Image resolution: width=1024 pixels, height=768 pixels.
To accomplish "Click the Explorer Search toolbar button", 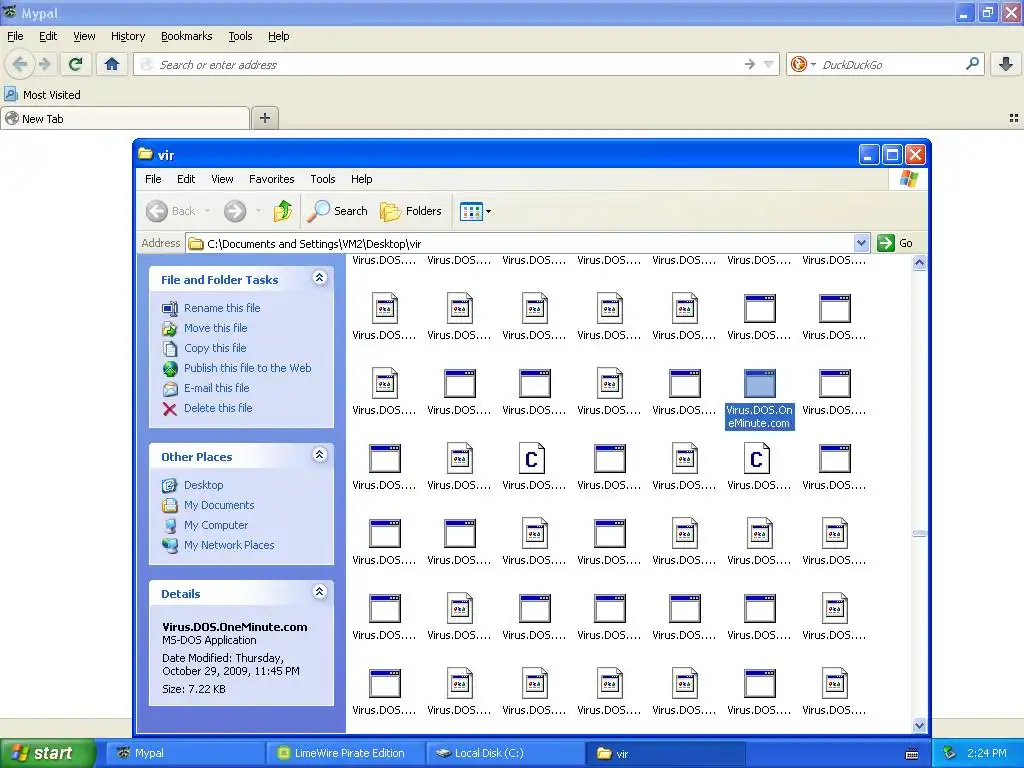I will pos(338,211).
